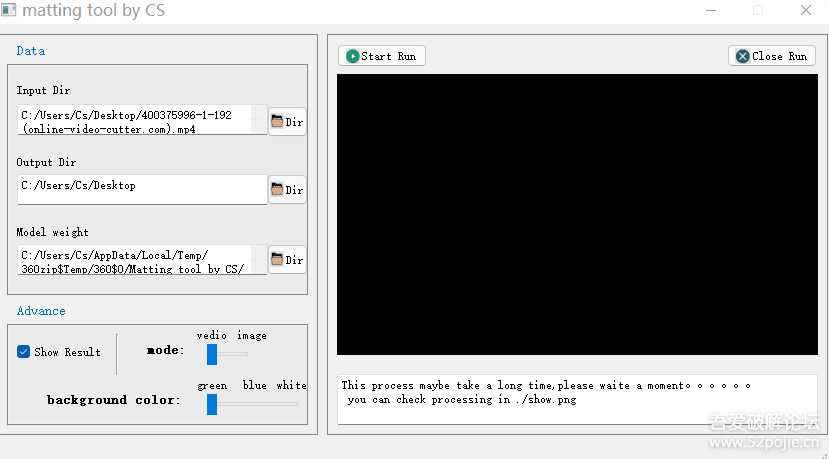Click the Show Result label text

point(67,352)
